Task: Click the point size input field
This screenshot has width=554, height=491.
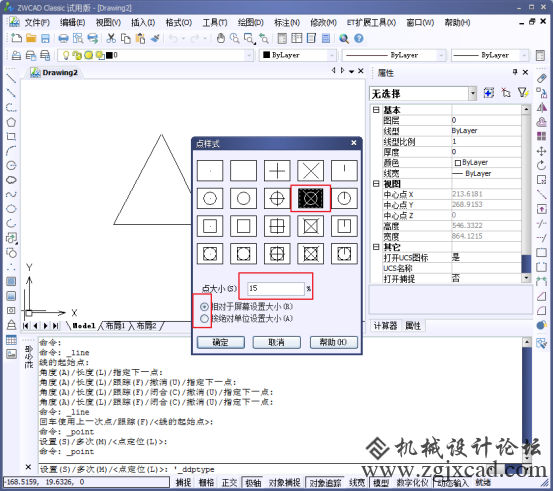Action: click(276, 289)
